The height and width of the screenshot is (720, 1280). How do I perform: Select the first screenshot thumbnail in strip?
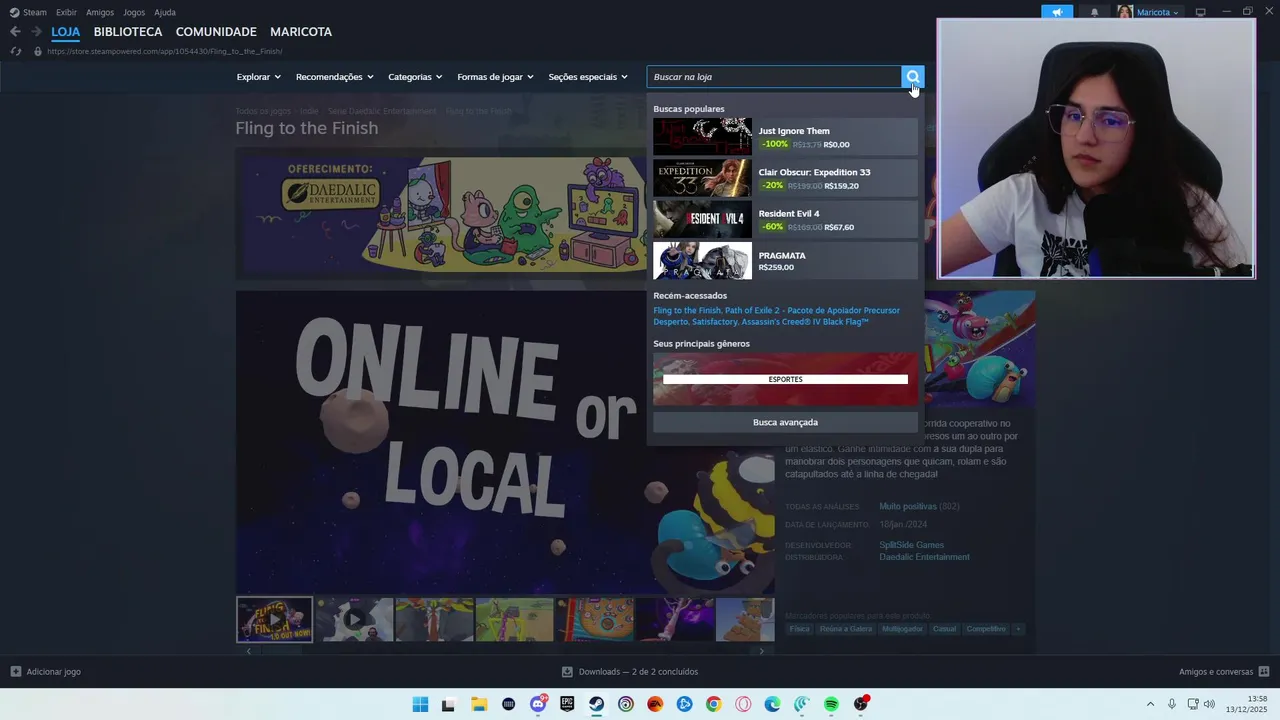click(274, 619)
